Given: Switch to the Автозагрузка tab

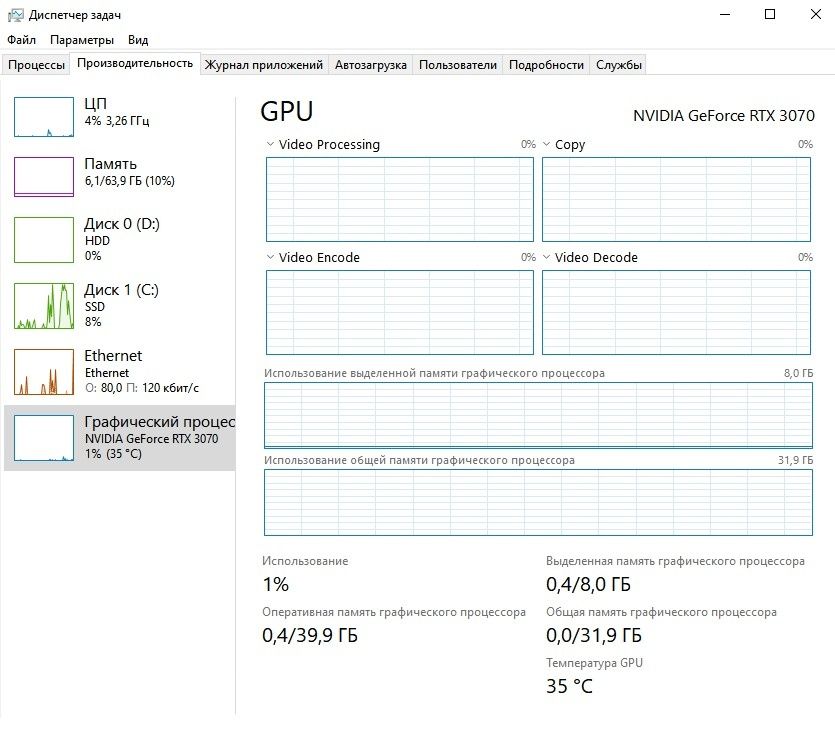Looking at the screenshot, I should click(371, 65).
